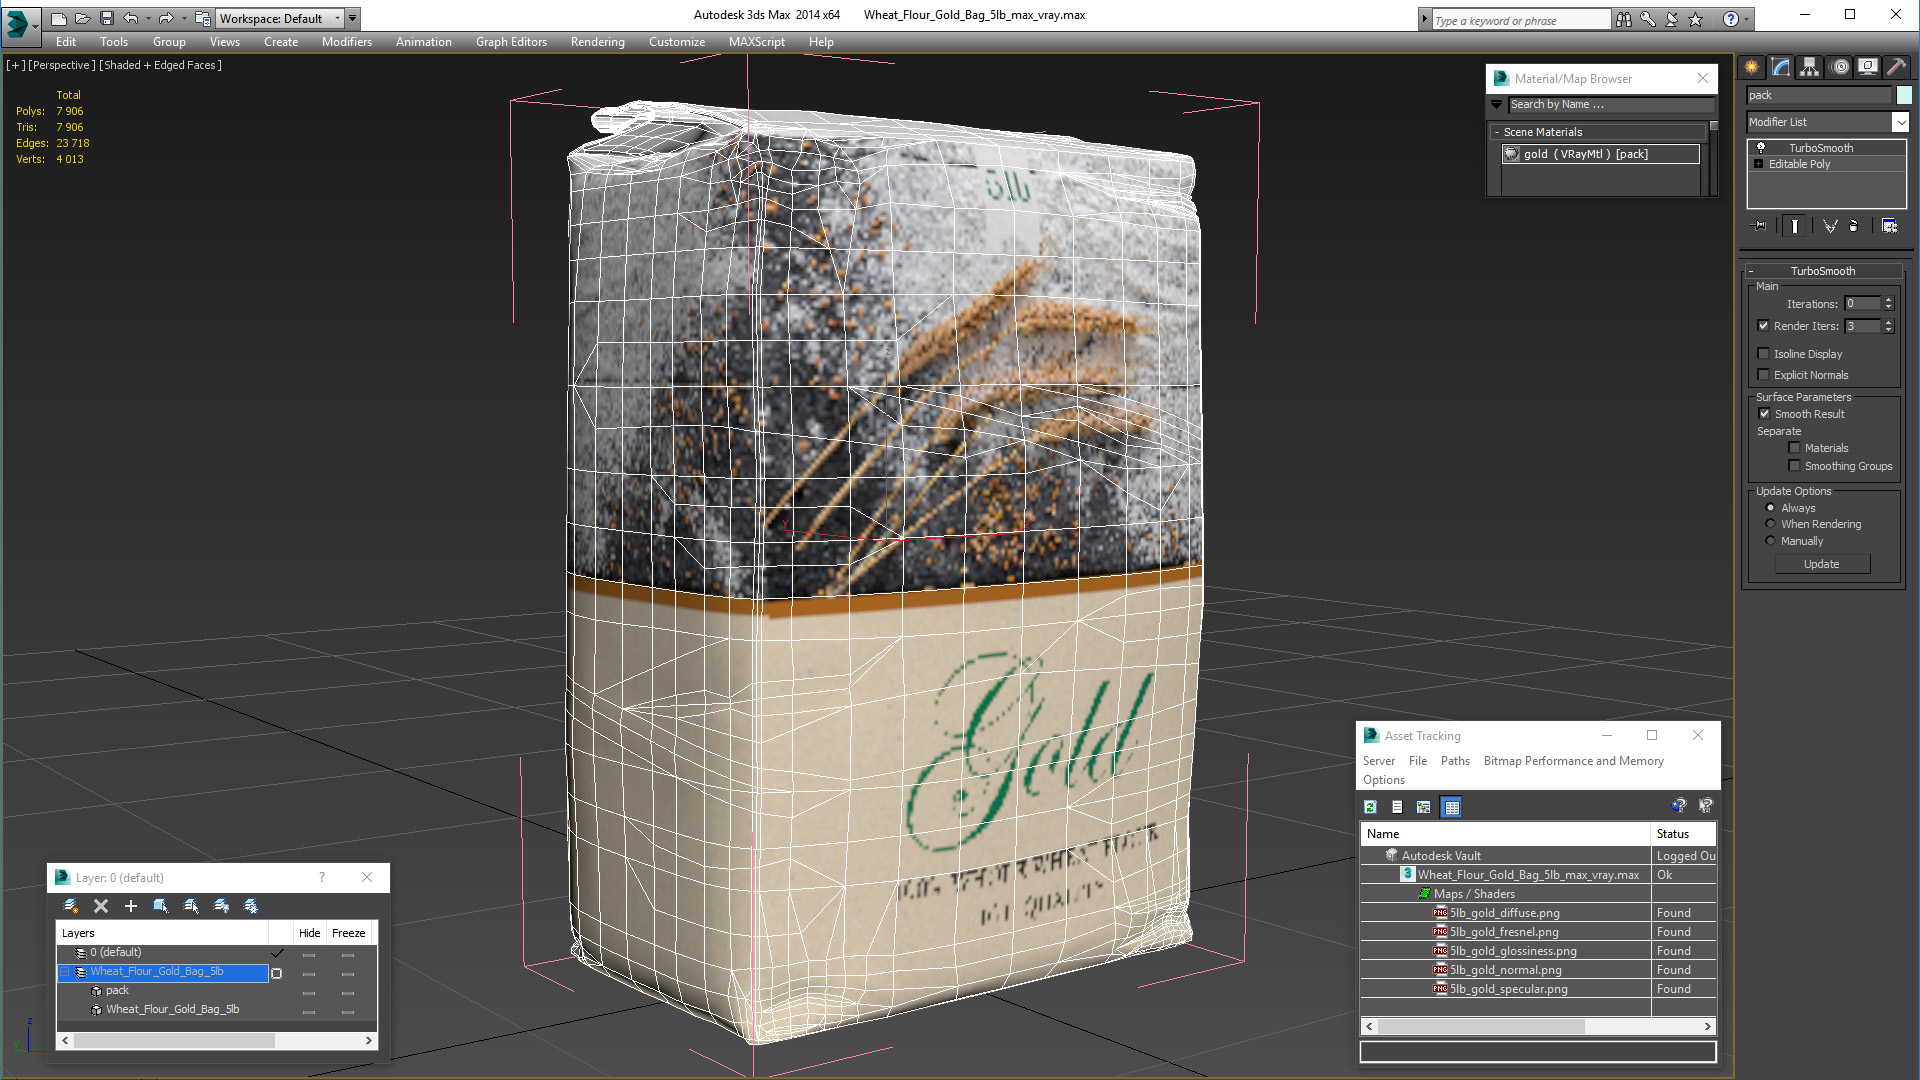
Task: Click the Pin Stack icon
Action: point(1760,226)
